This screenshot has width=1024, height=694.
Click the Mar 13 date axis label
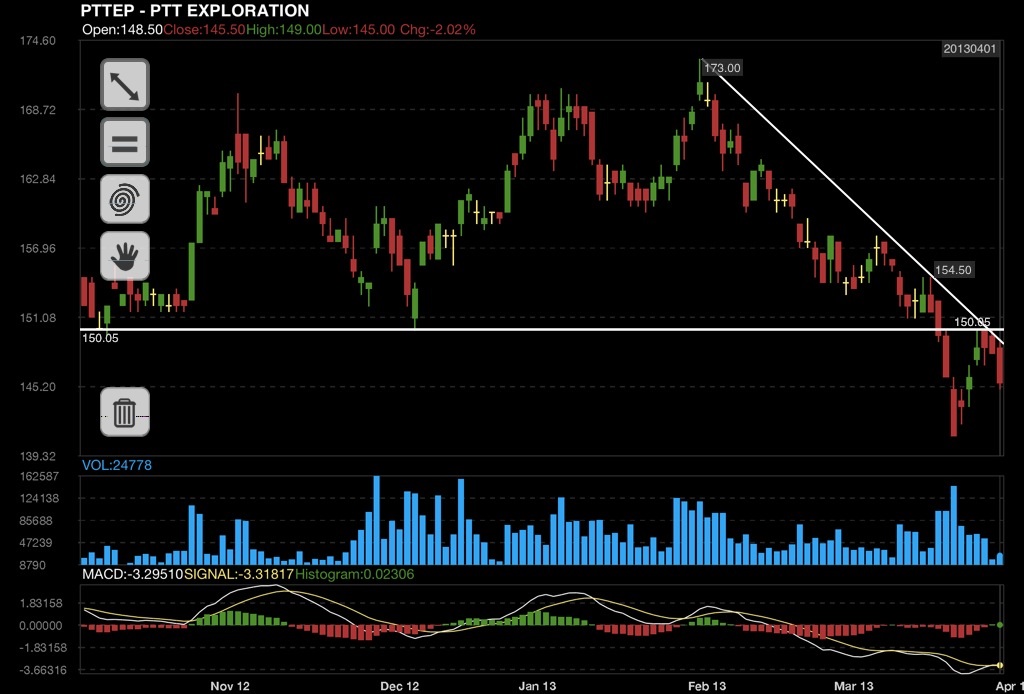point(854,686)
